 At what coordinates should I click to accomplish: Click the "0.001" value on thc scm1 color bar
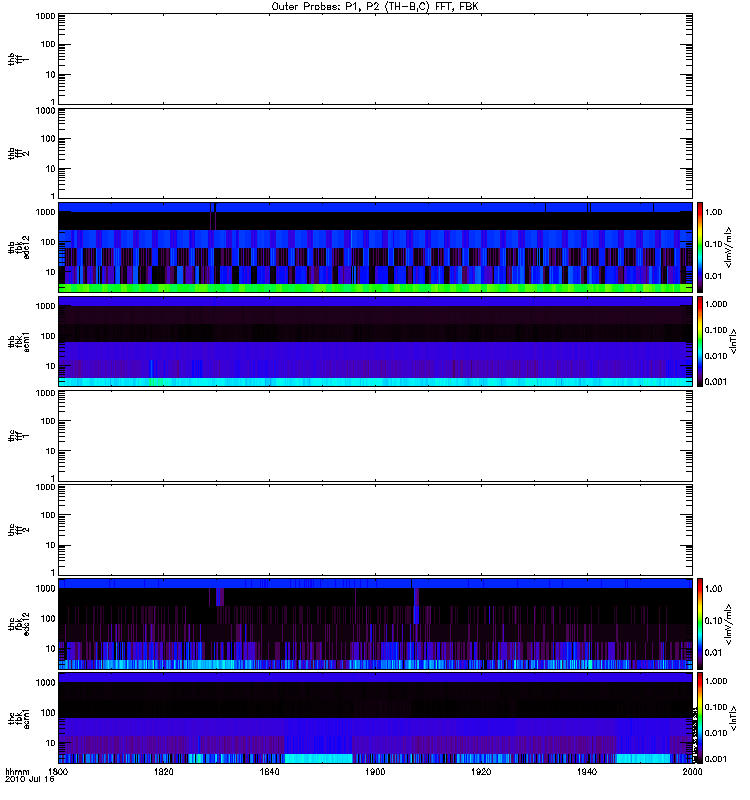(x=716, y=759)
